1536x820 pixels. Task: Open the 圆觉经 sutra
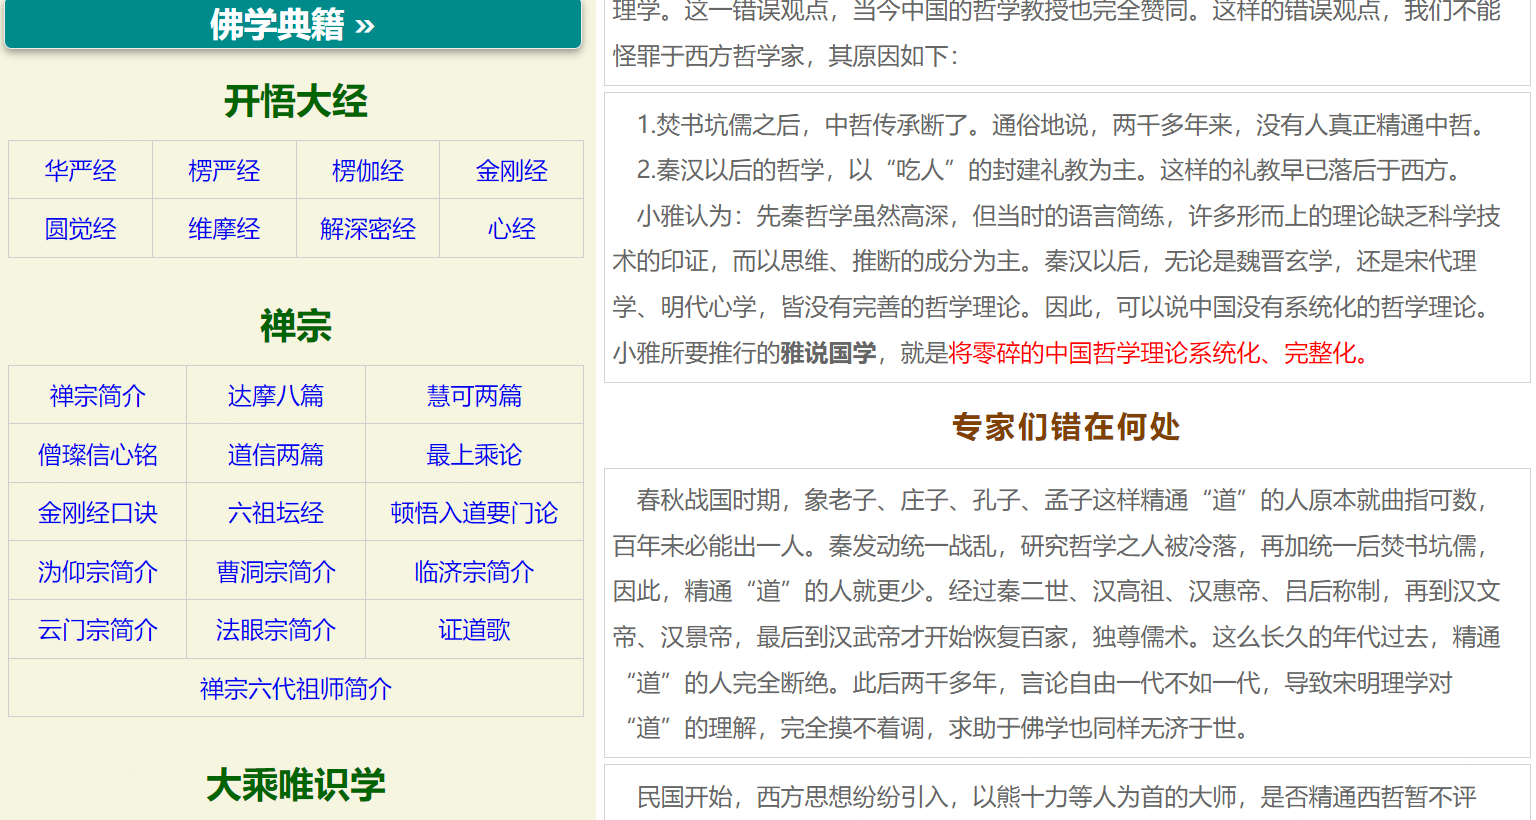coord(80,229)
